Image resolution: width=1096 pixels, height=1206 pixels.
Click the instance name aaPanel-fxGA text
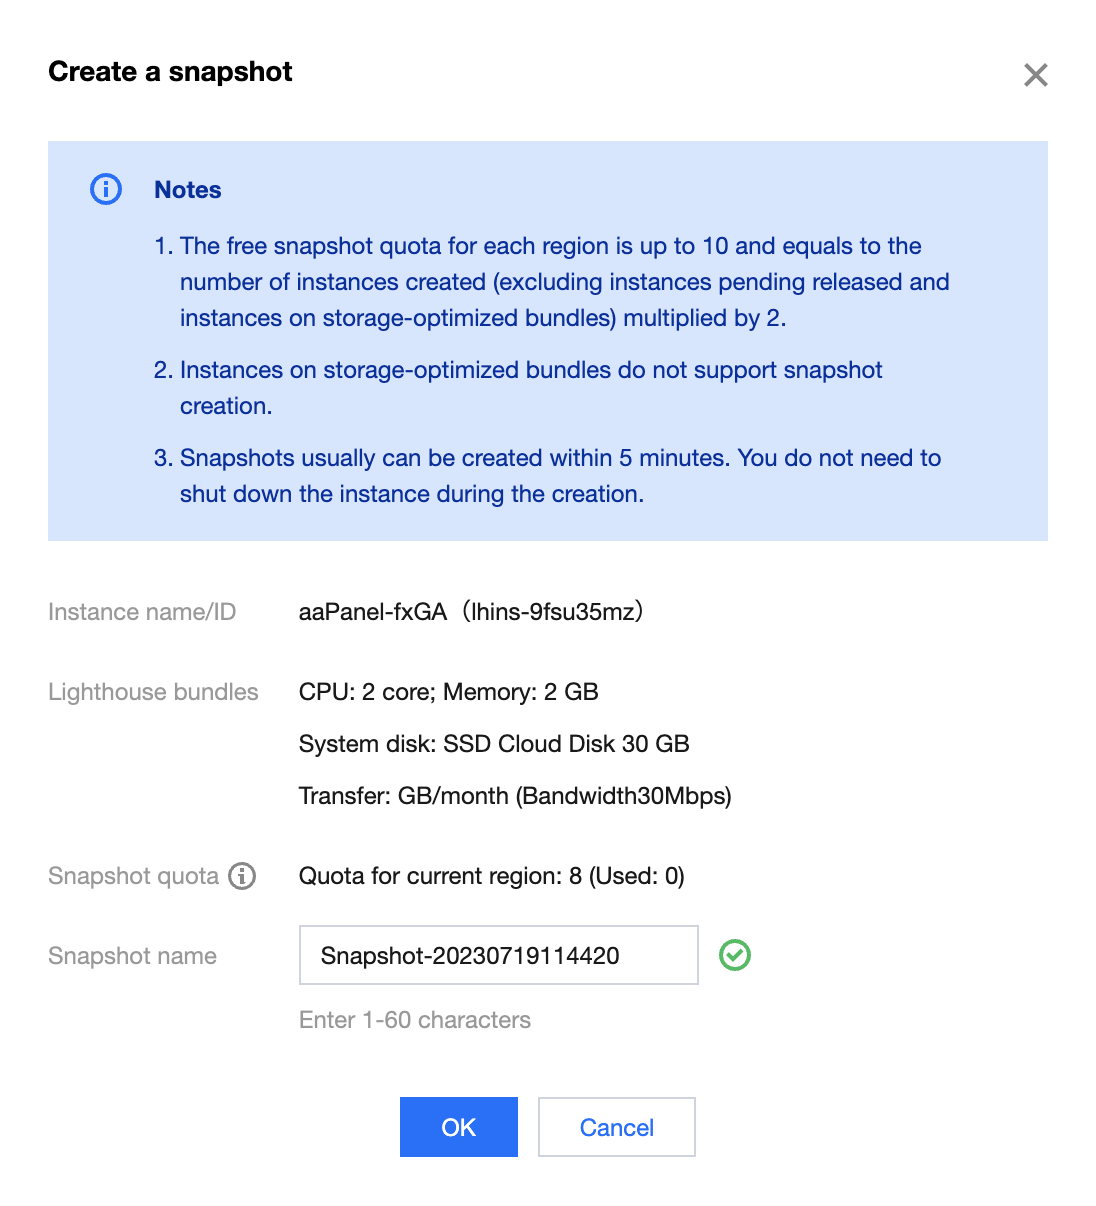[372, 612]
